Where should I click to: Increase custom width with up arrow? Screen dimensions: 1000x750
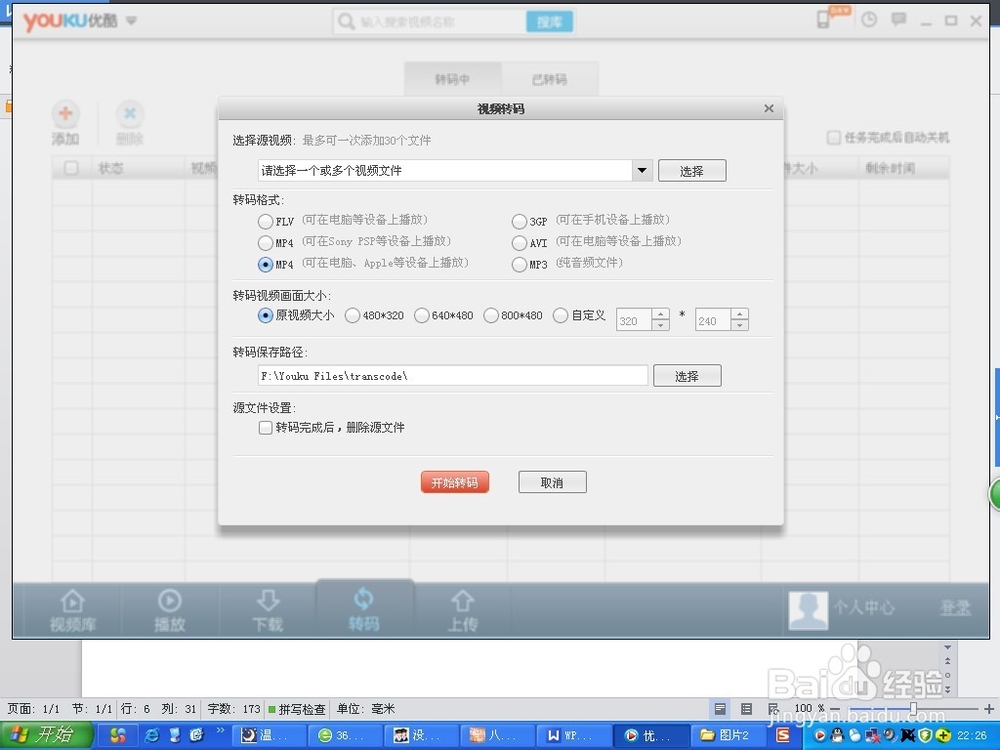point(661,314)
